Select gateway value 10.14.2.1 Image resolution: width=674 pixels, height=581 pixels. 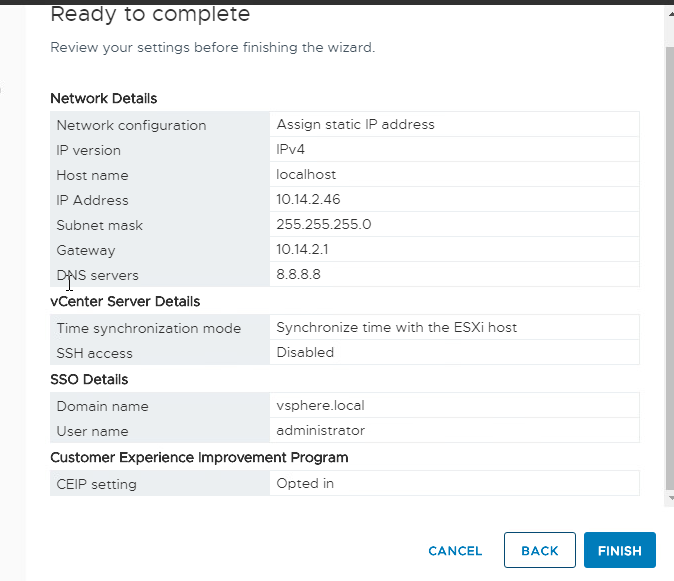302,249
